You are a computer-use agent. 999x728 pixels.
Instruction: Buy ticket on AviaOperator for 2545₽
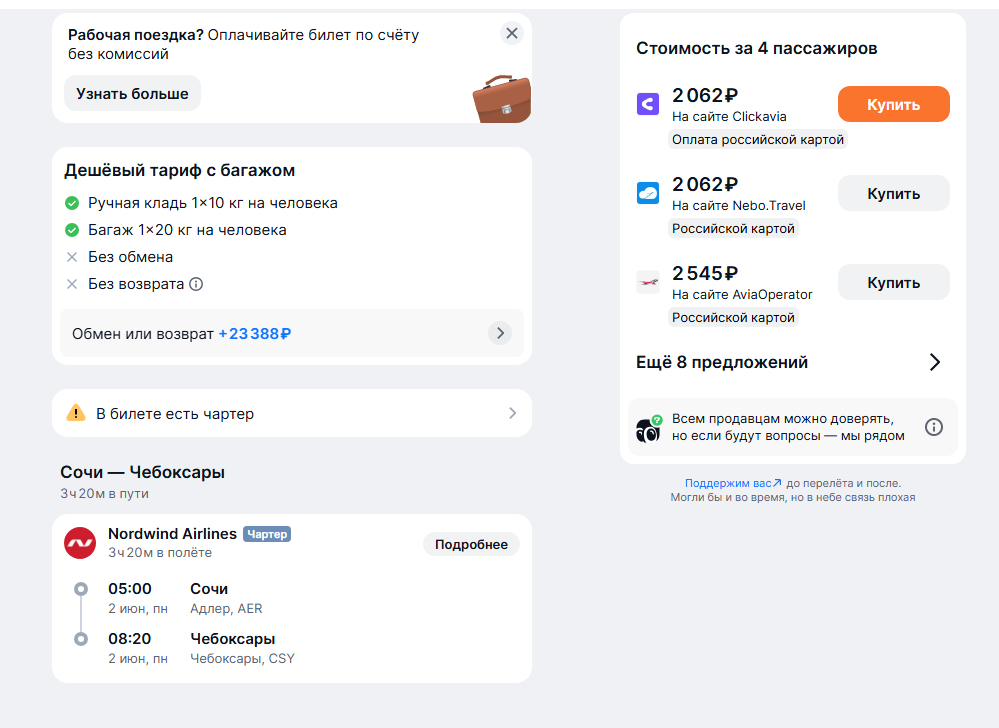pyautogui.click(x=893, y=282)
